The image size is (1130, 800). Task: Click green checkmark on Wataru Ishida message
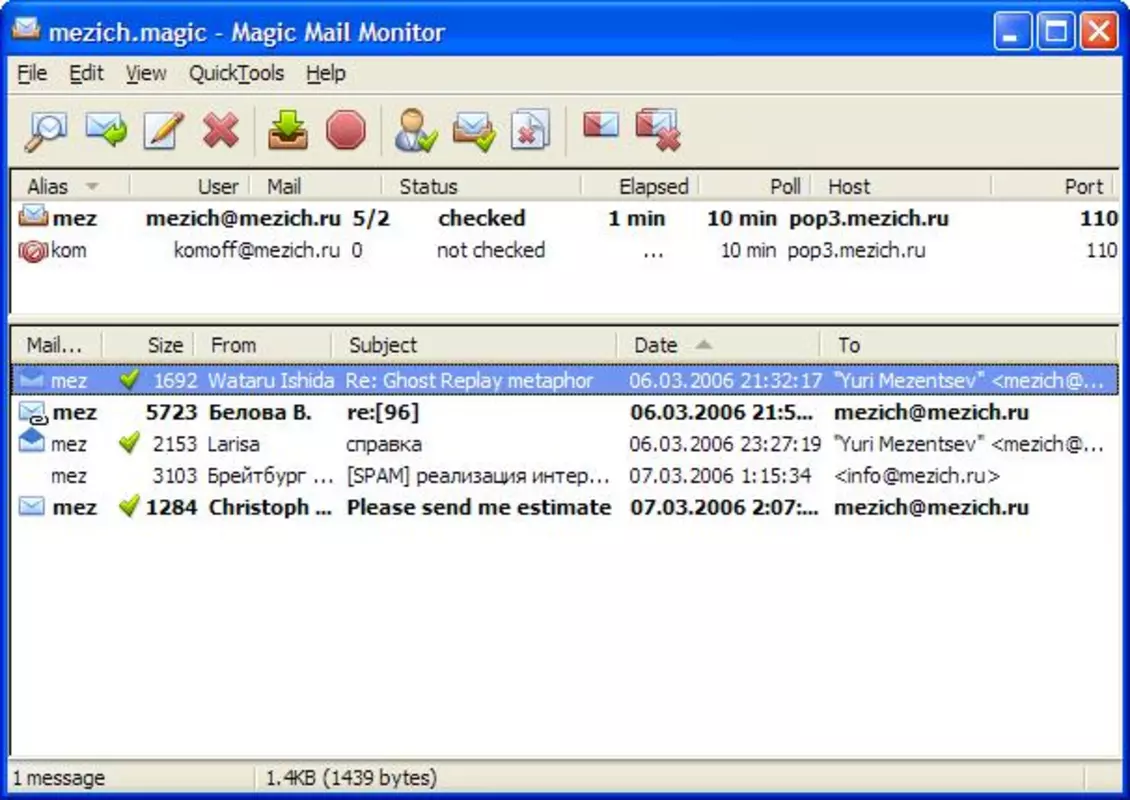(130, 379)
